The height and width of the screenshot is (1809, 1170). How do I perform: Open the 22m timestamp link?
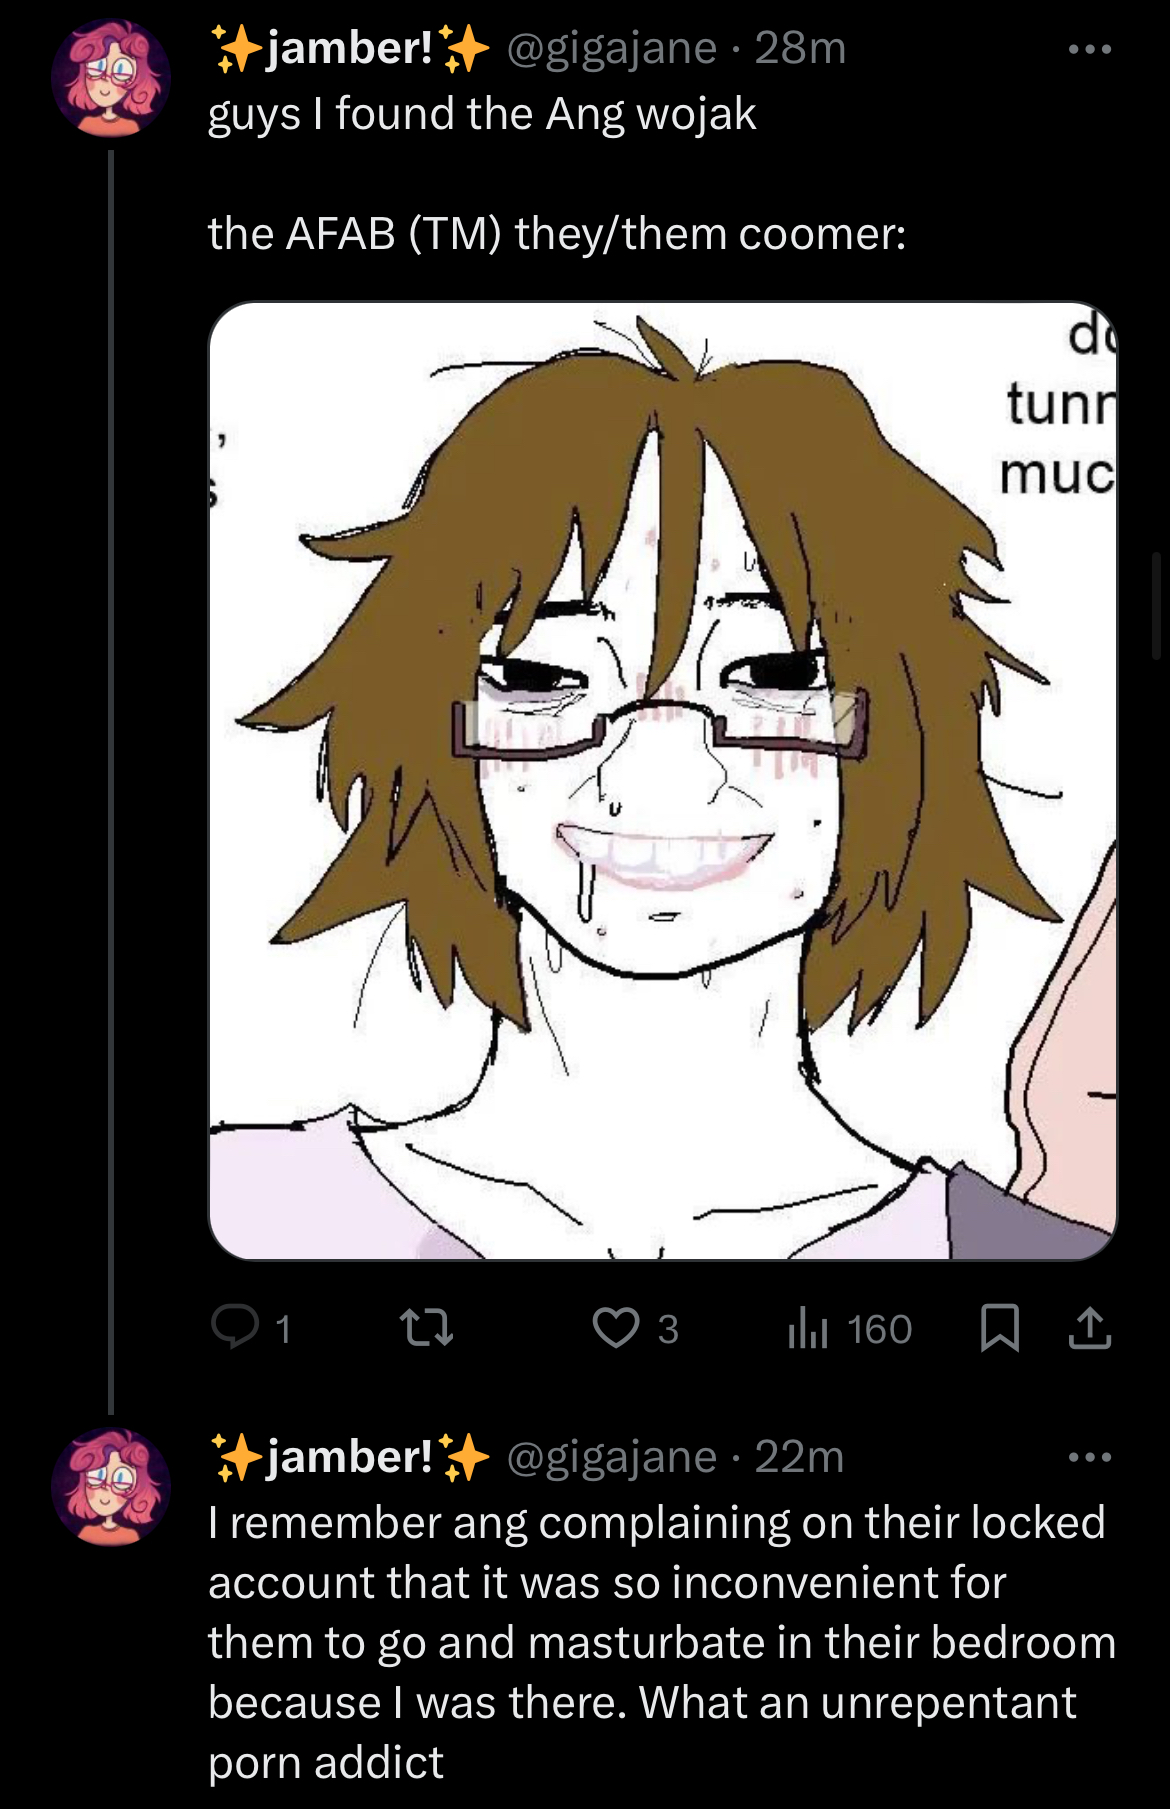point(799,1457)
